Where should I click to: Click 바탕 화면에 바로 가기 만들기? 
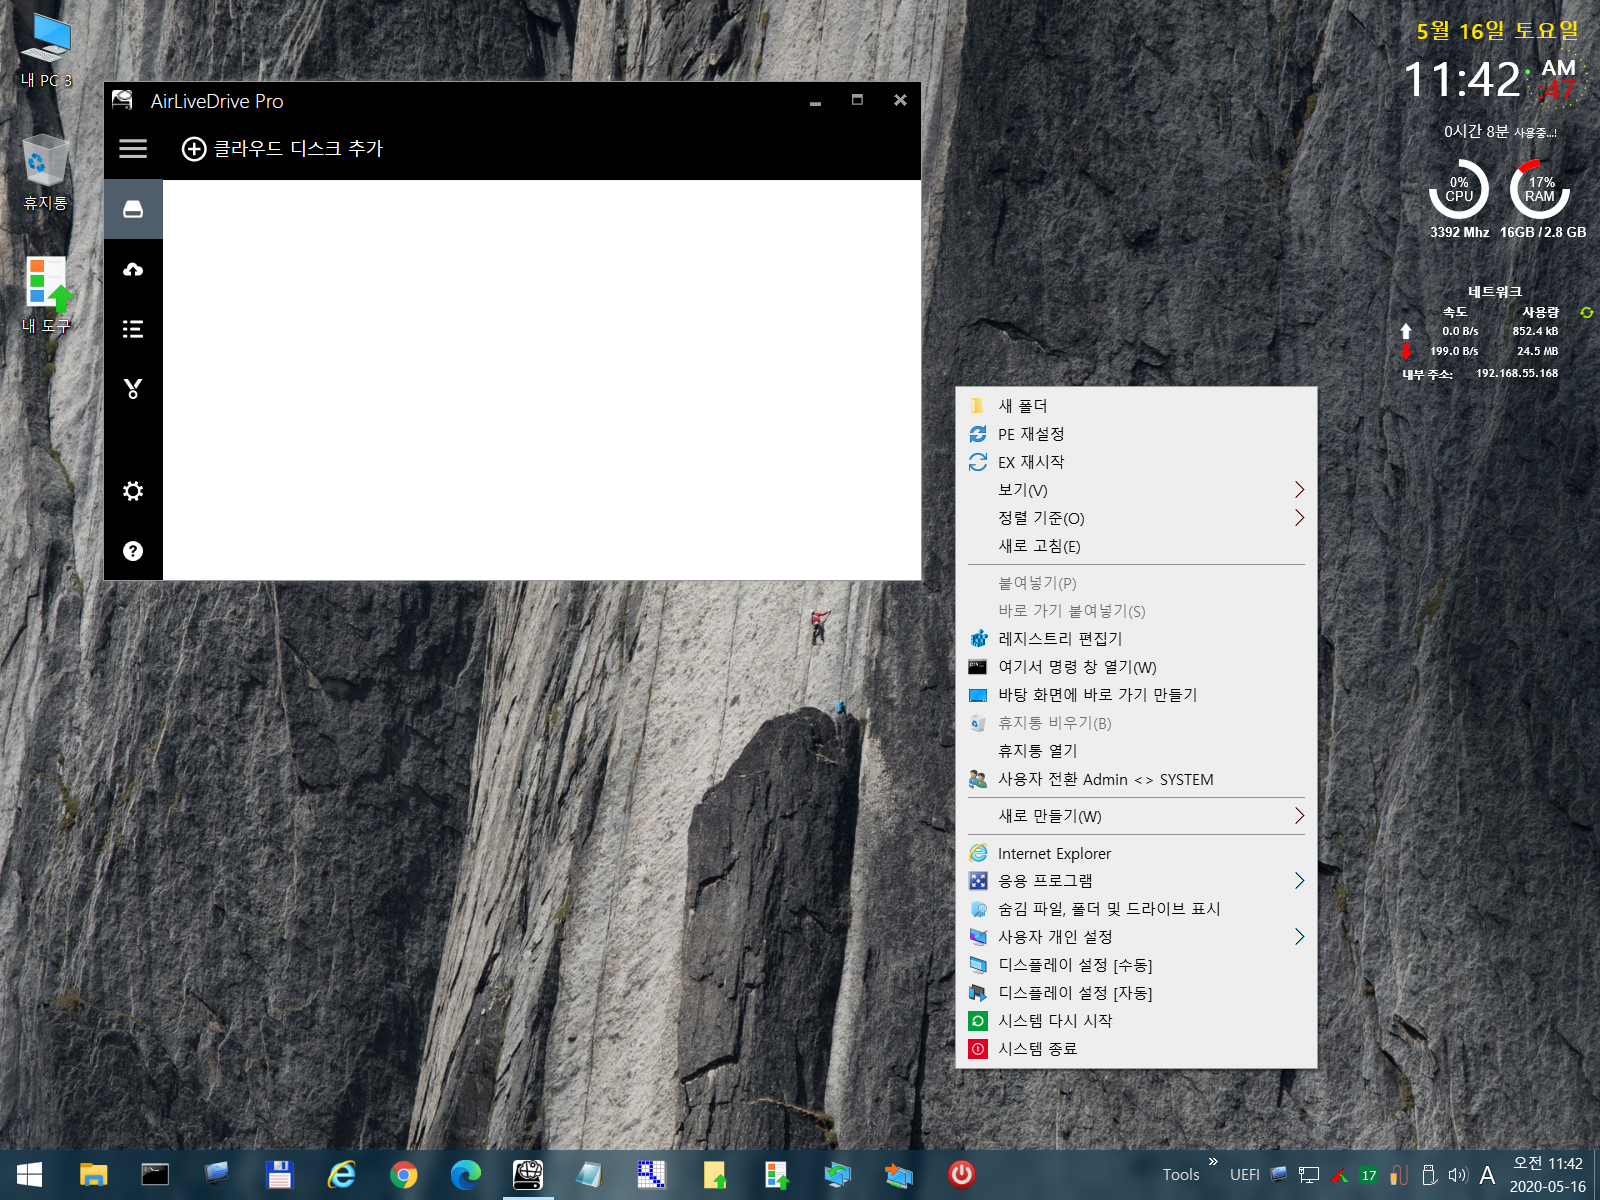click(1136, 695)
